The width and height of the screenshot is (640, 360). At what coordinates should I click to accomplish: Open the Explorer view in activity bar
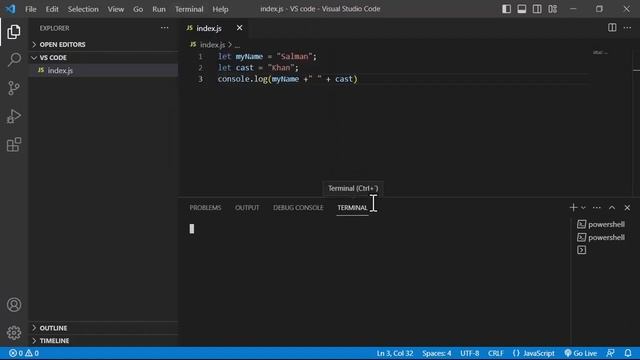click(x=14, y=32)
